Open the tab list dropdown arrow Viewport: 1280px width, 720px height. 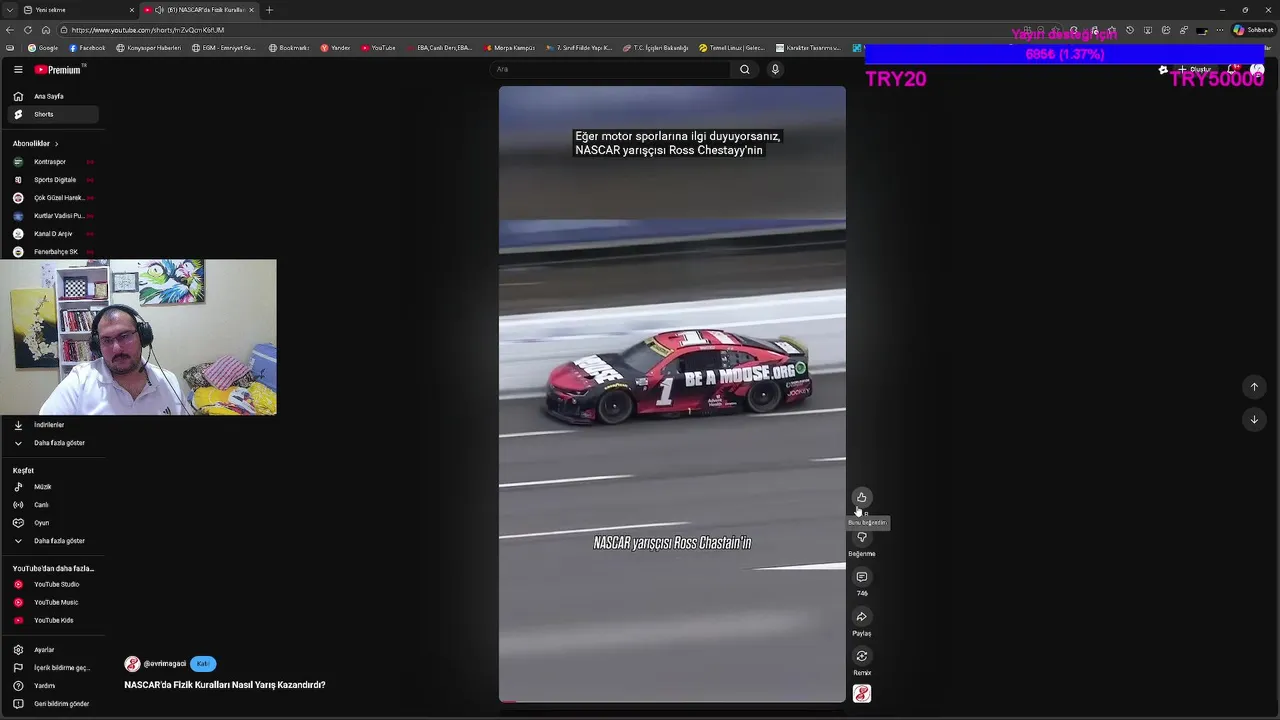click(x=9, y=10)
